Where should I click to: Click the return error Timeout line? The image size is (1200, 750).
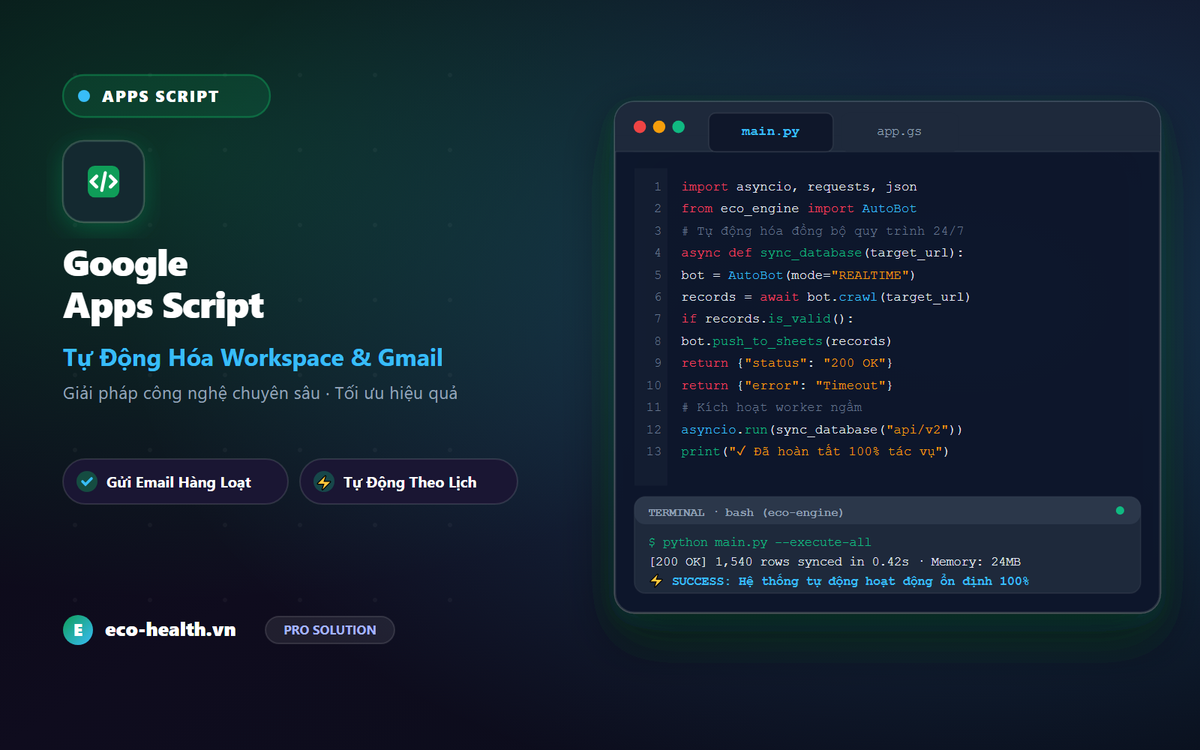(x=787, y=385)
